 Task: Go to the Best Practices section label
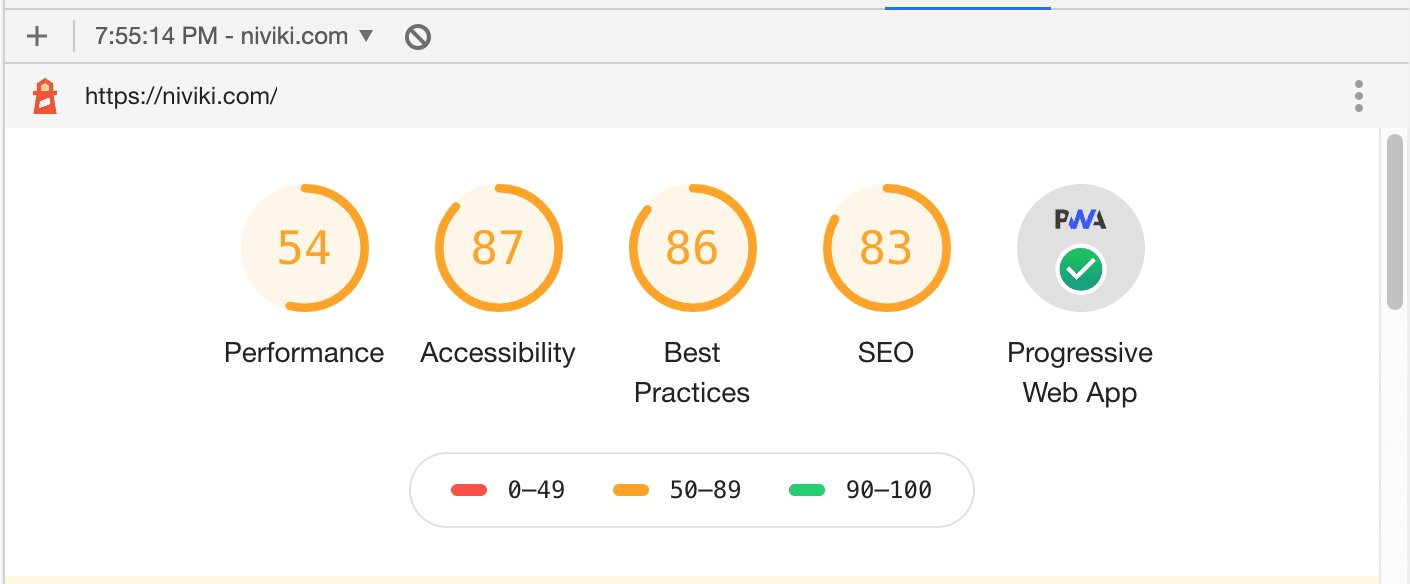pyautogui.click(x=692, y=373)
